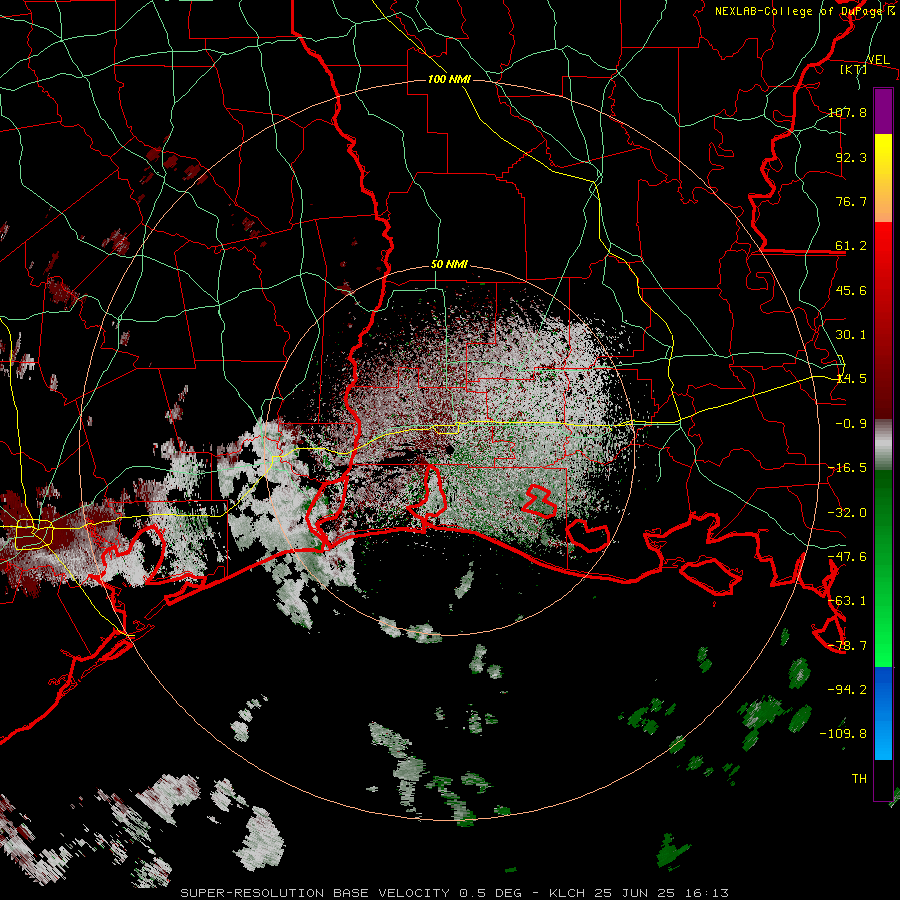The width and height of the screenshot is (900, 900).
Task: Click the TH legend label
Action: coord(859,779)
